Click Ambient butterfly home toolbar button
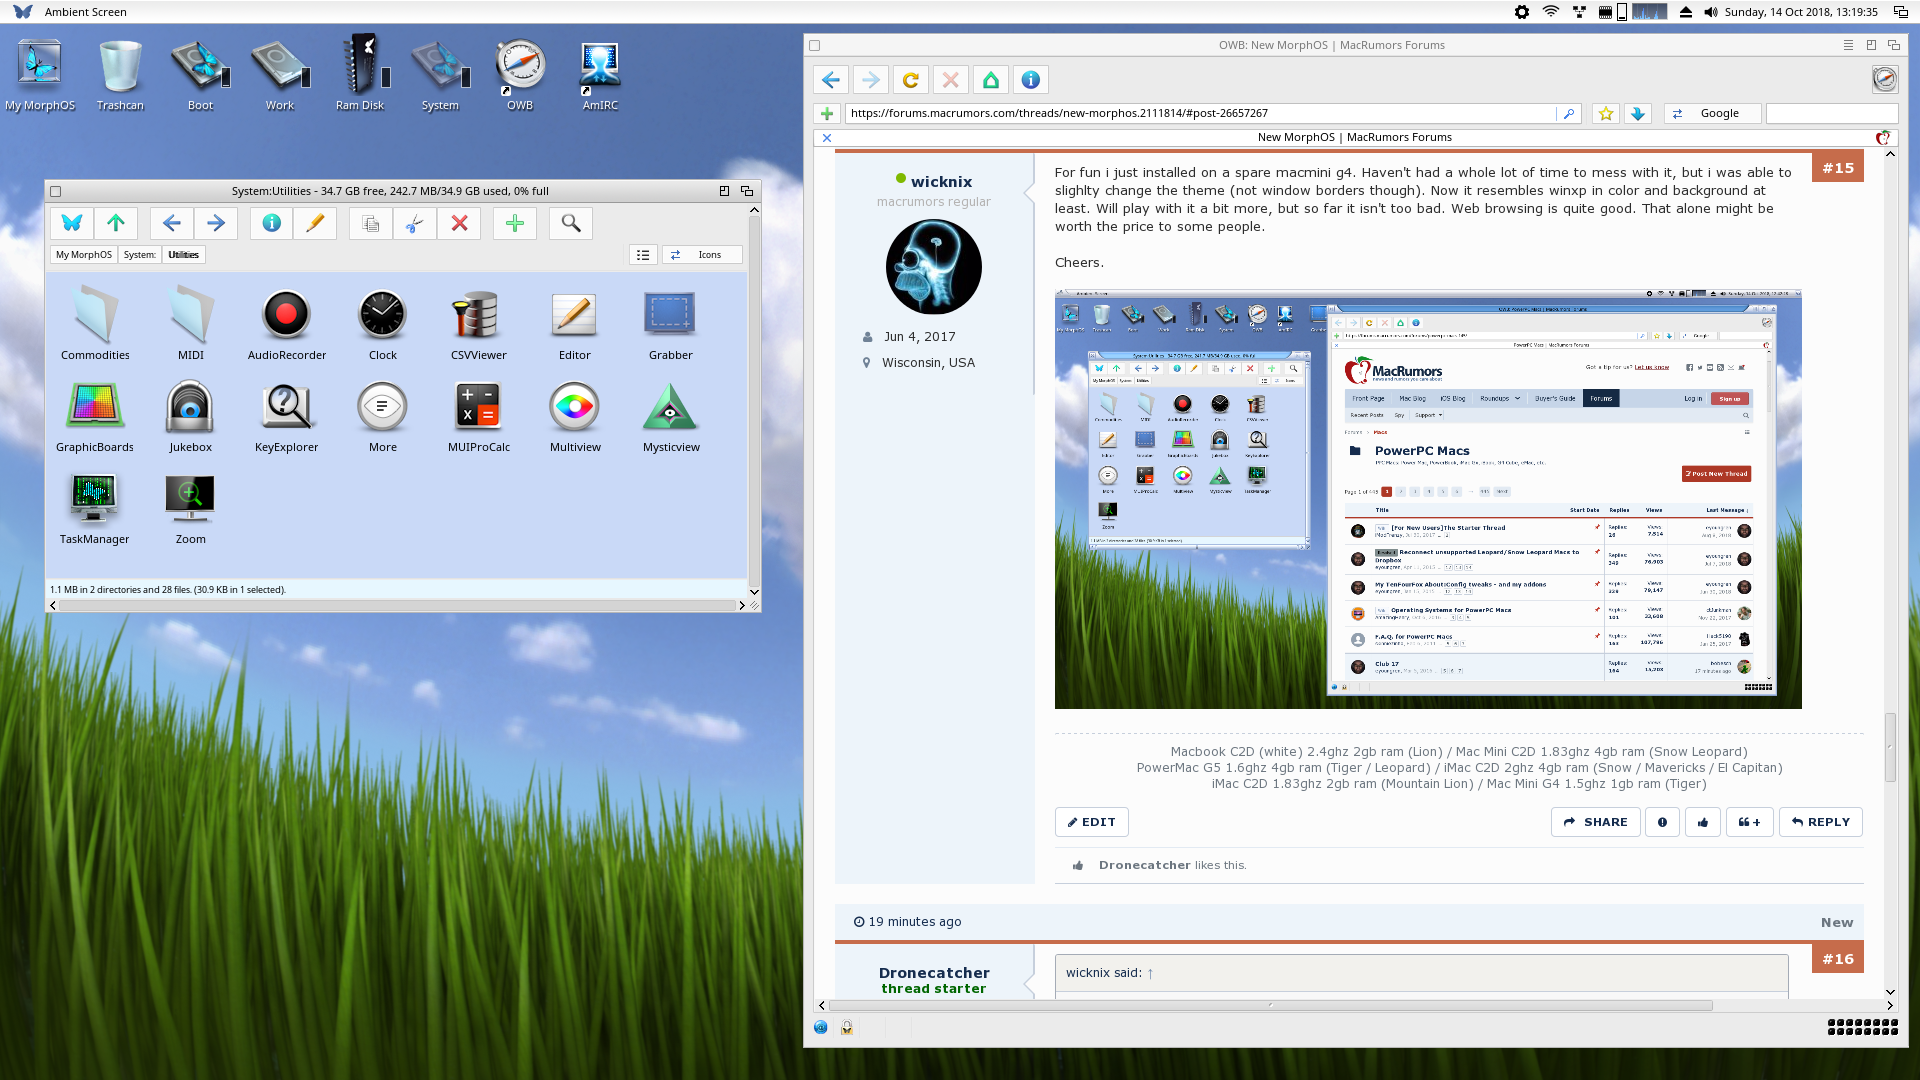The height and width of the screenshot is (1080, 1920). click(x=72, y=223)
